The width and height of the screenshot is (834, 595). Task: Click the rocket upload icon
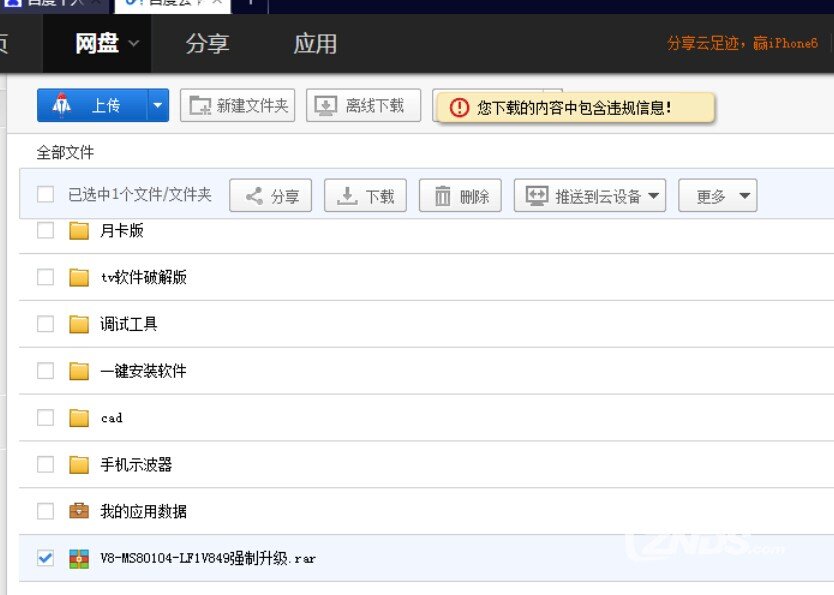62,105
